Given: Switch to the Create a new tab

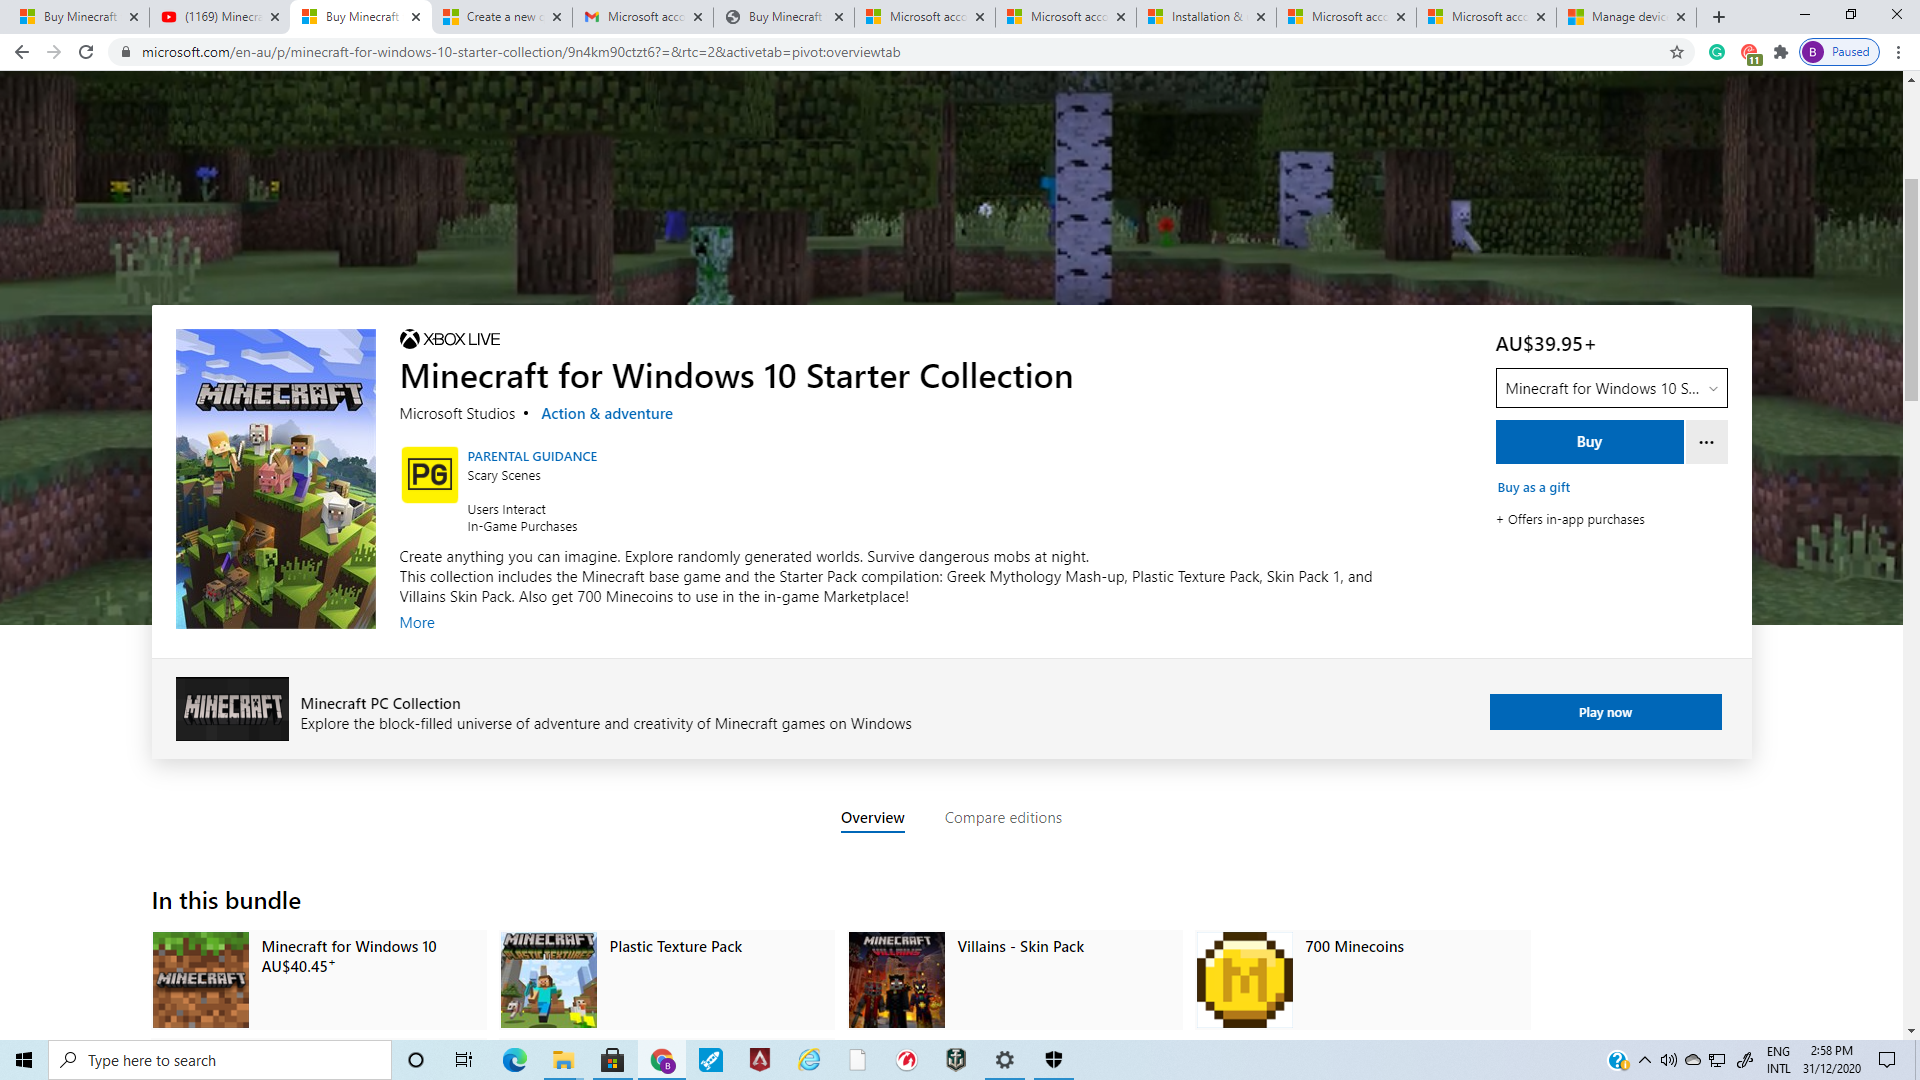Looking at the screenshot, I should click(x=502, y=17).
